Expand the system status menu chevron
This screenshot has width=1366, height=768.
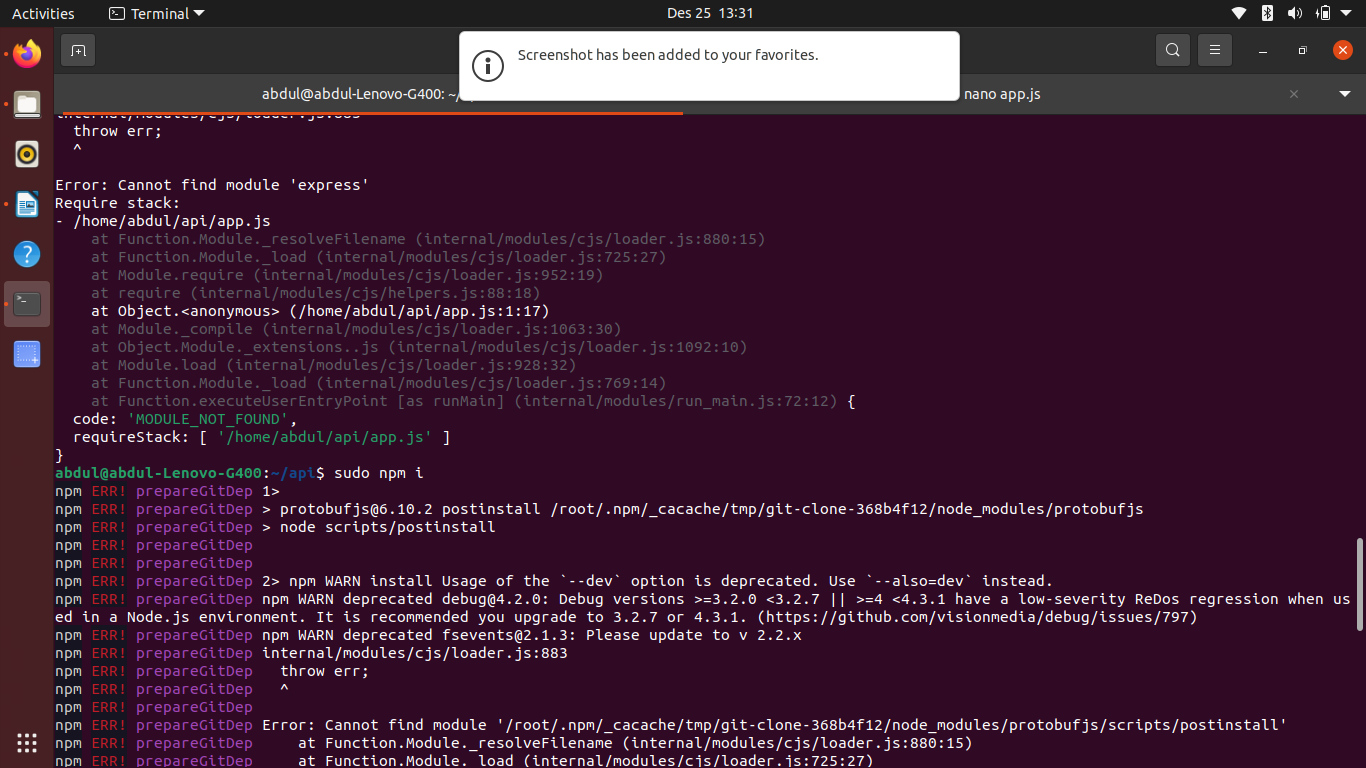pos(1347,13)
